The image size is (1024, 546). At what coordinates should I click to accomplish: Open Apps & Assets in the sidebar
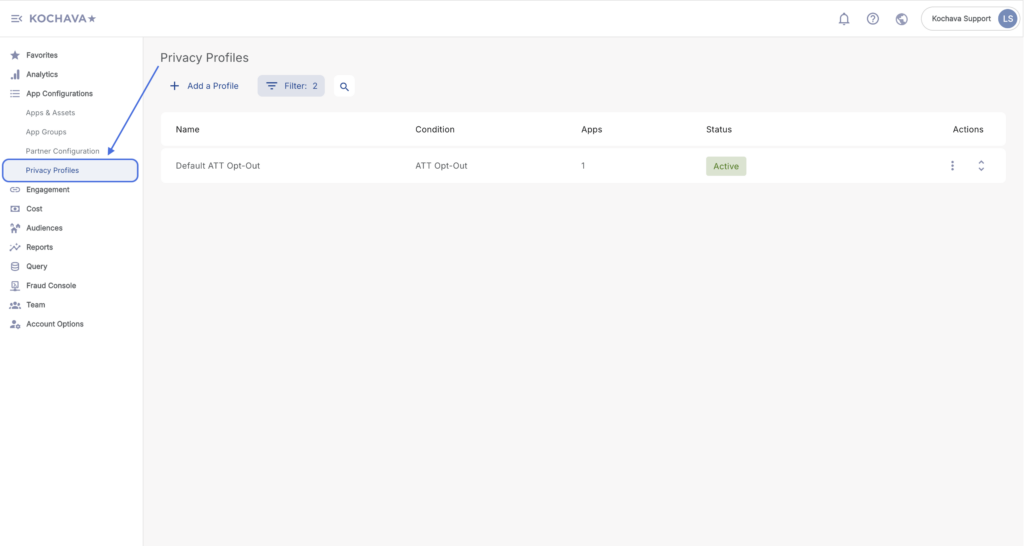[x=50, y=113]
